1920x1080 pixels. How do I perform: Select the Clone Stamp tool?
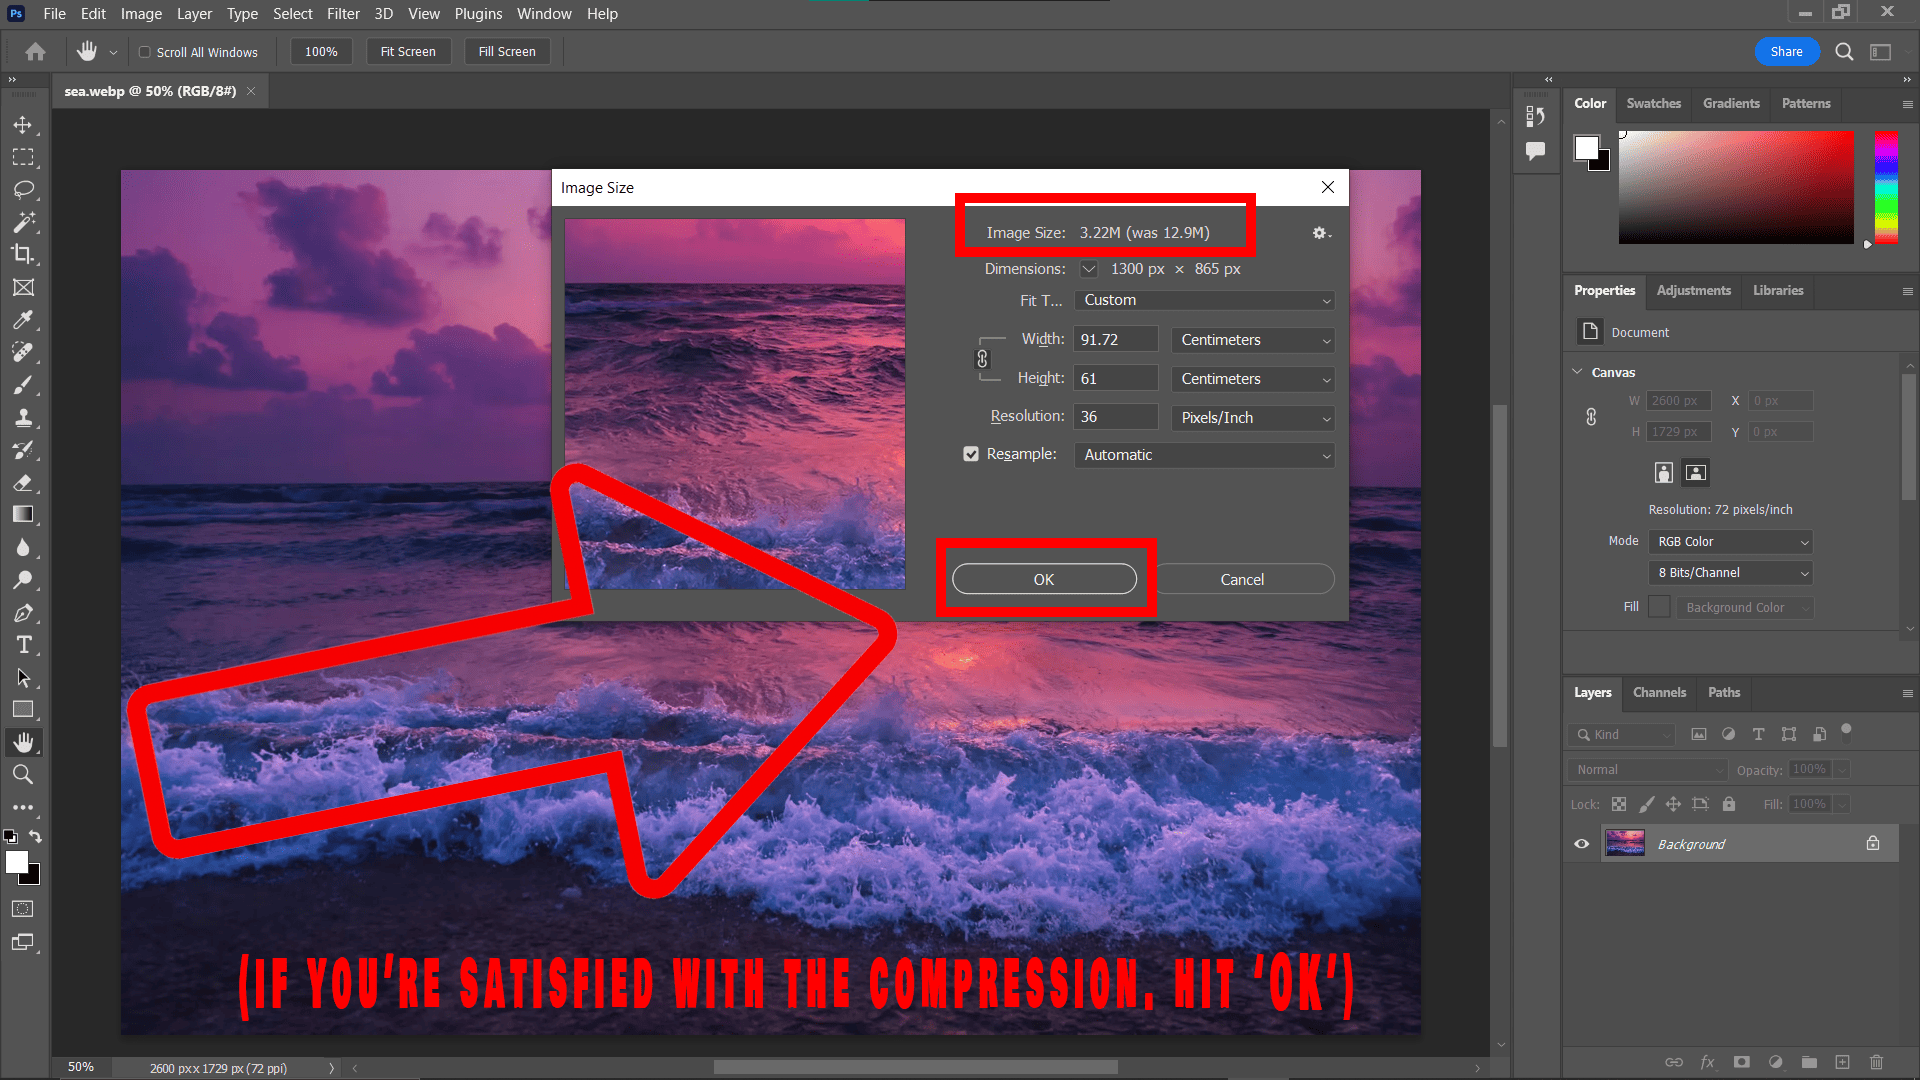[x=24, y=418]
